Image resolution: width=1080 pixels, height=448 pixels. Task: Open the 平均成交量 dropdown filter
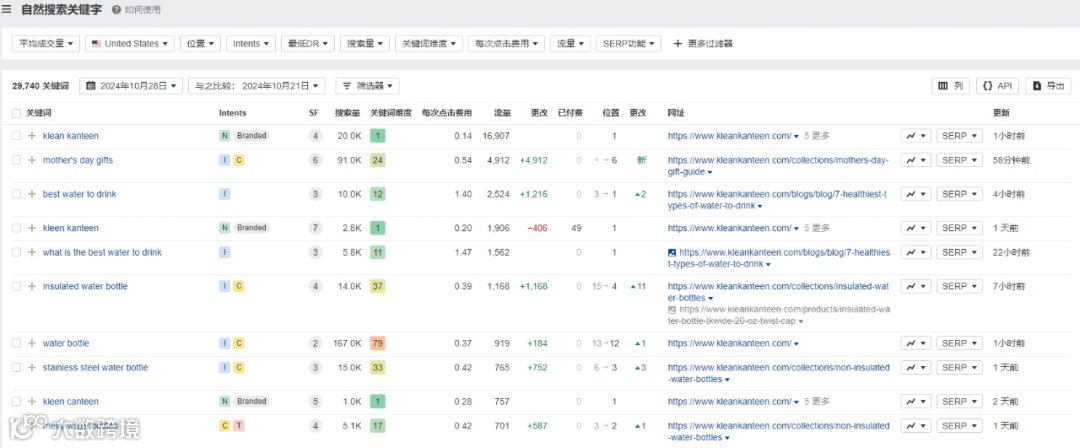(x=46, y=43)
